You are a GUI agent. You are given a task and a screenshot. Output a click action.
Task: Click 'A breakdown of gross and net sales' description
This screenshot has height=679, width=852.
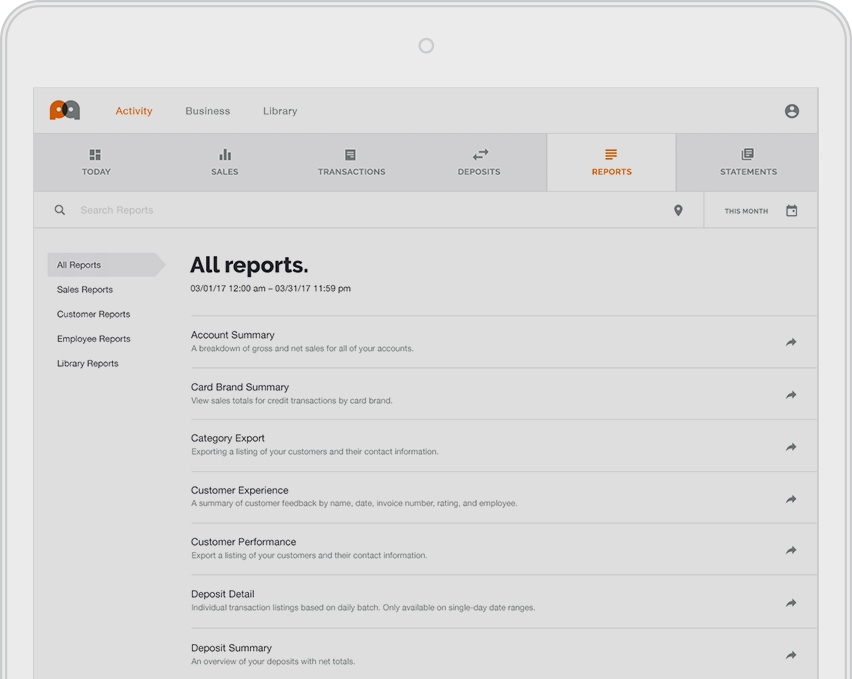click(x=302, y=348)
